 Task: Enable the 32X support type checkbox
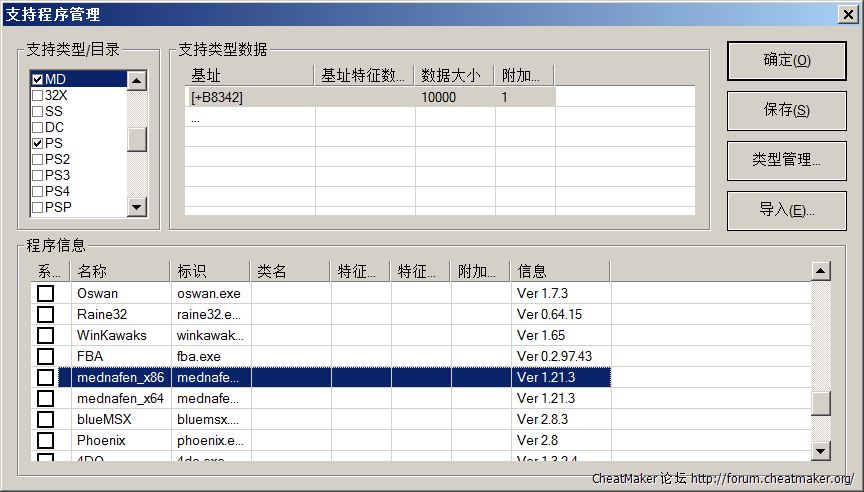point(37,95)
